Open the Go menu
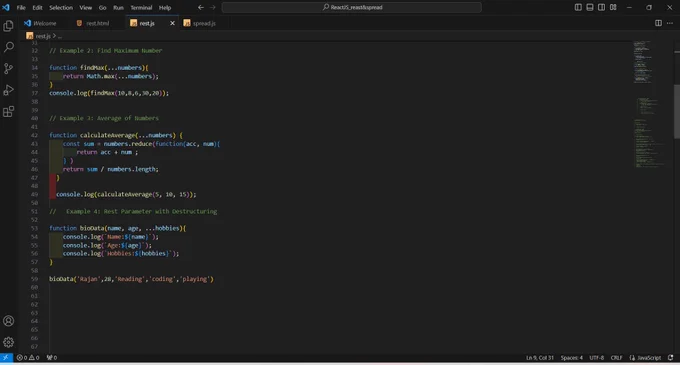The height and width of the screenshot is (365, 680). click(102, 7)
